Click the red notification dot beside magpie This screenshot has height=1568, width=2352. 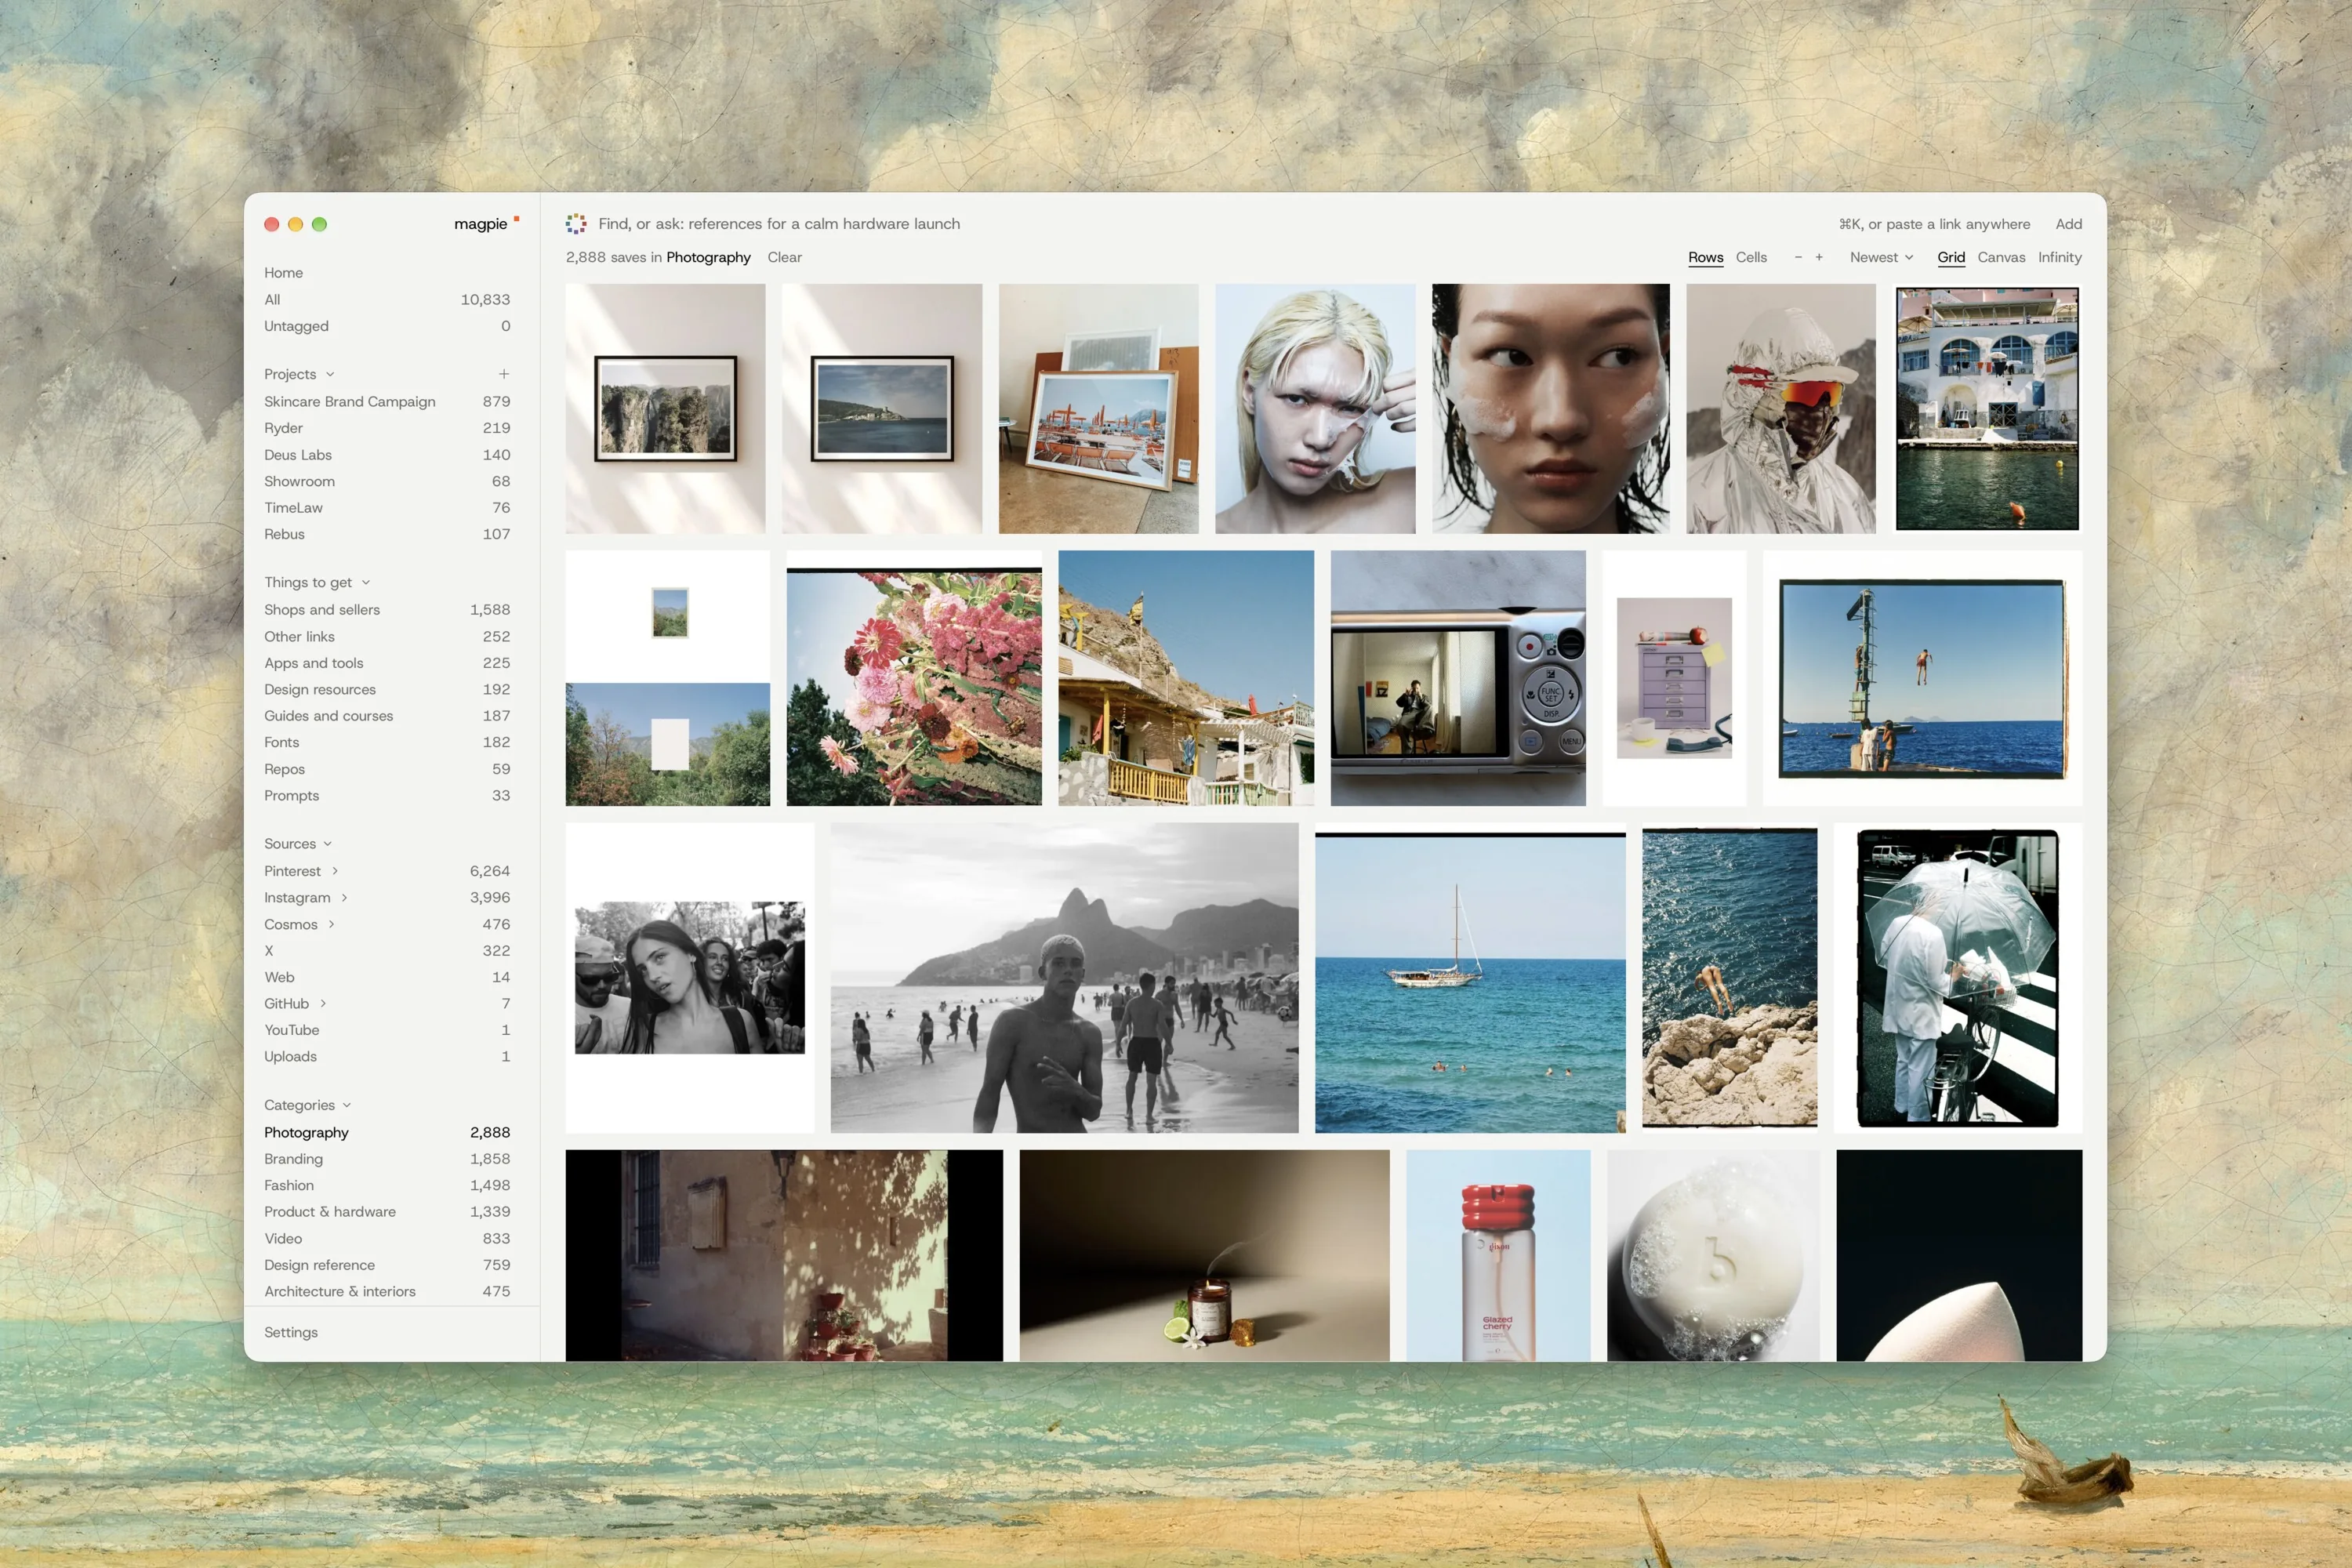point(516,218)
